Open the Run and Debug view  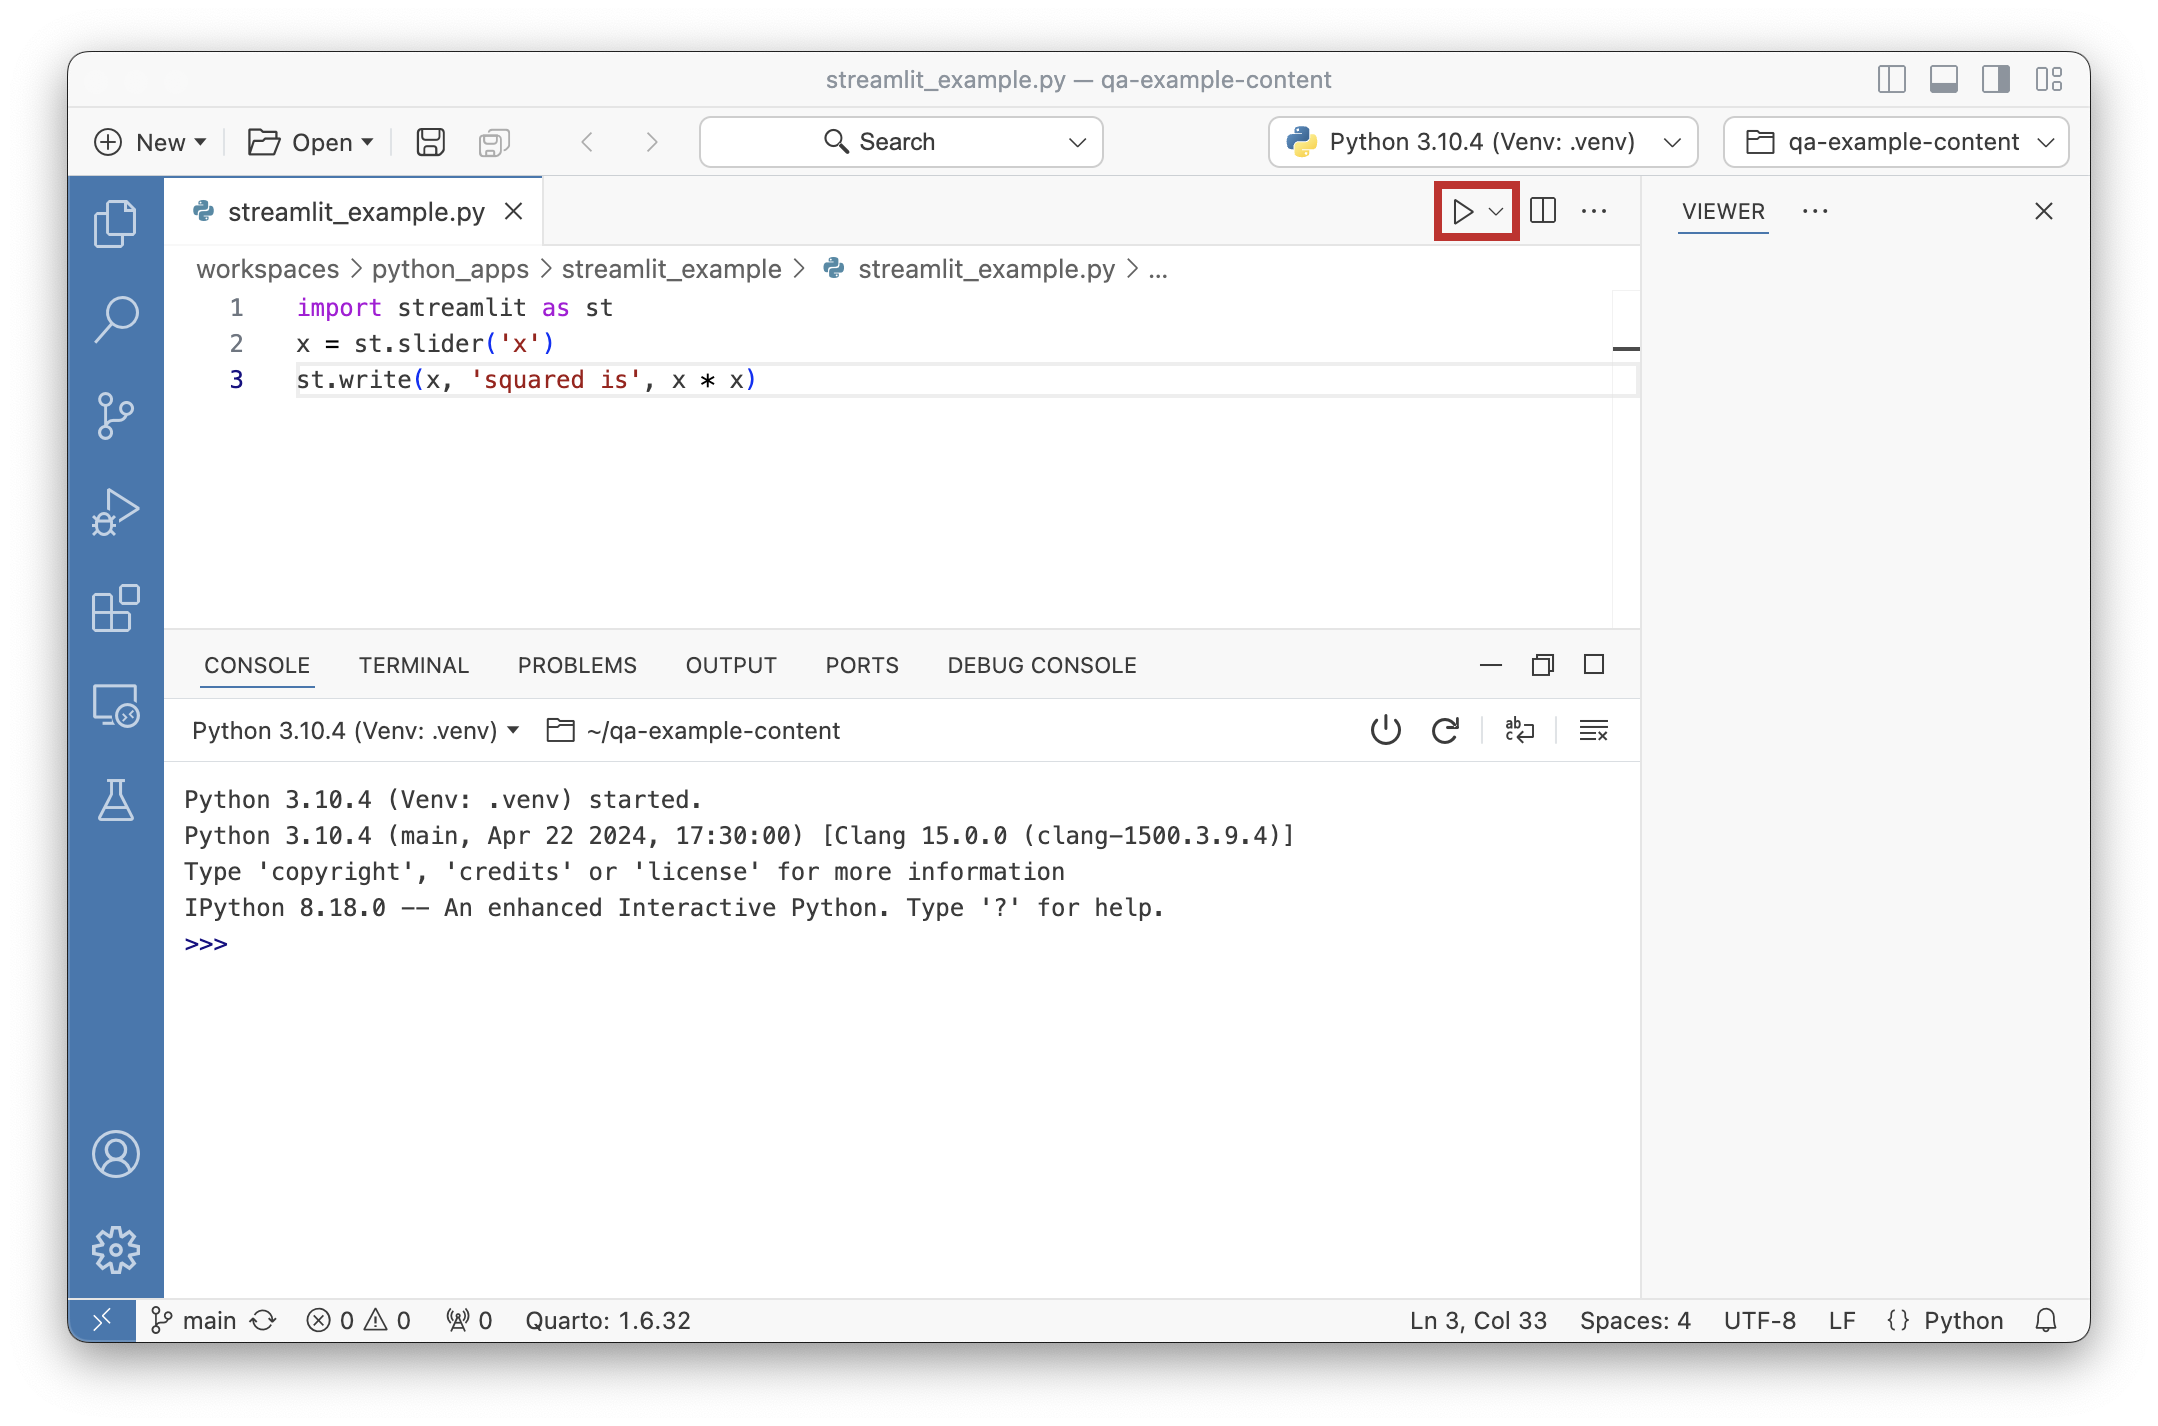coord(116,511)
